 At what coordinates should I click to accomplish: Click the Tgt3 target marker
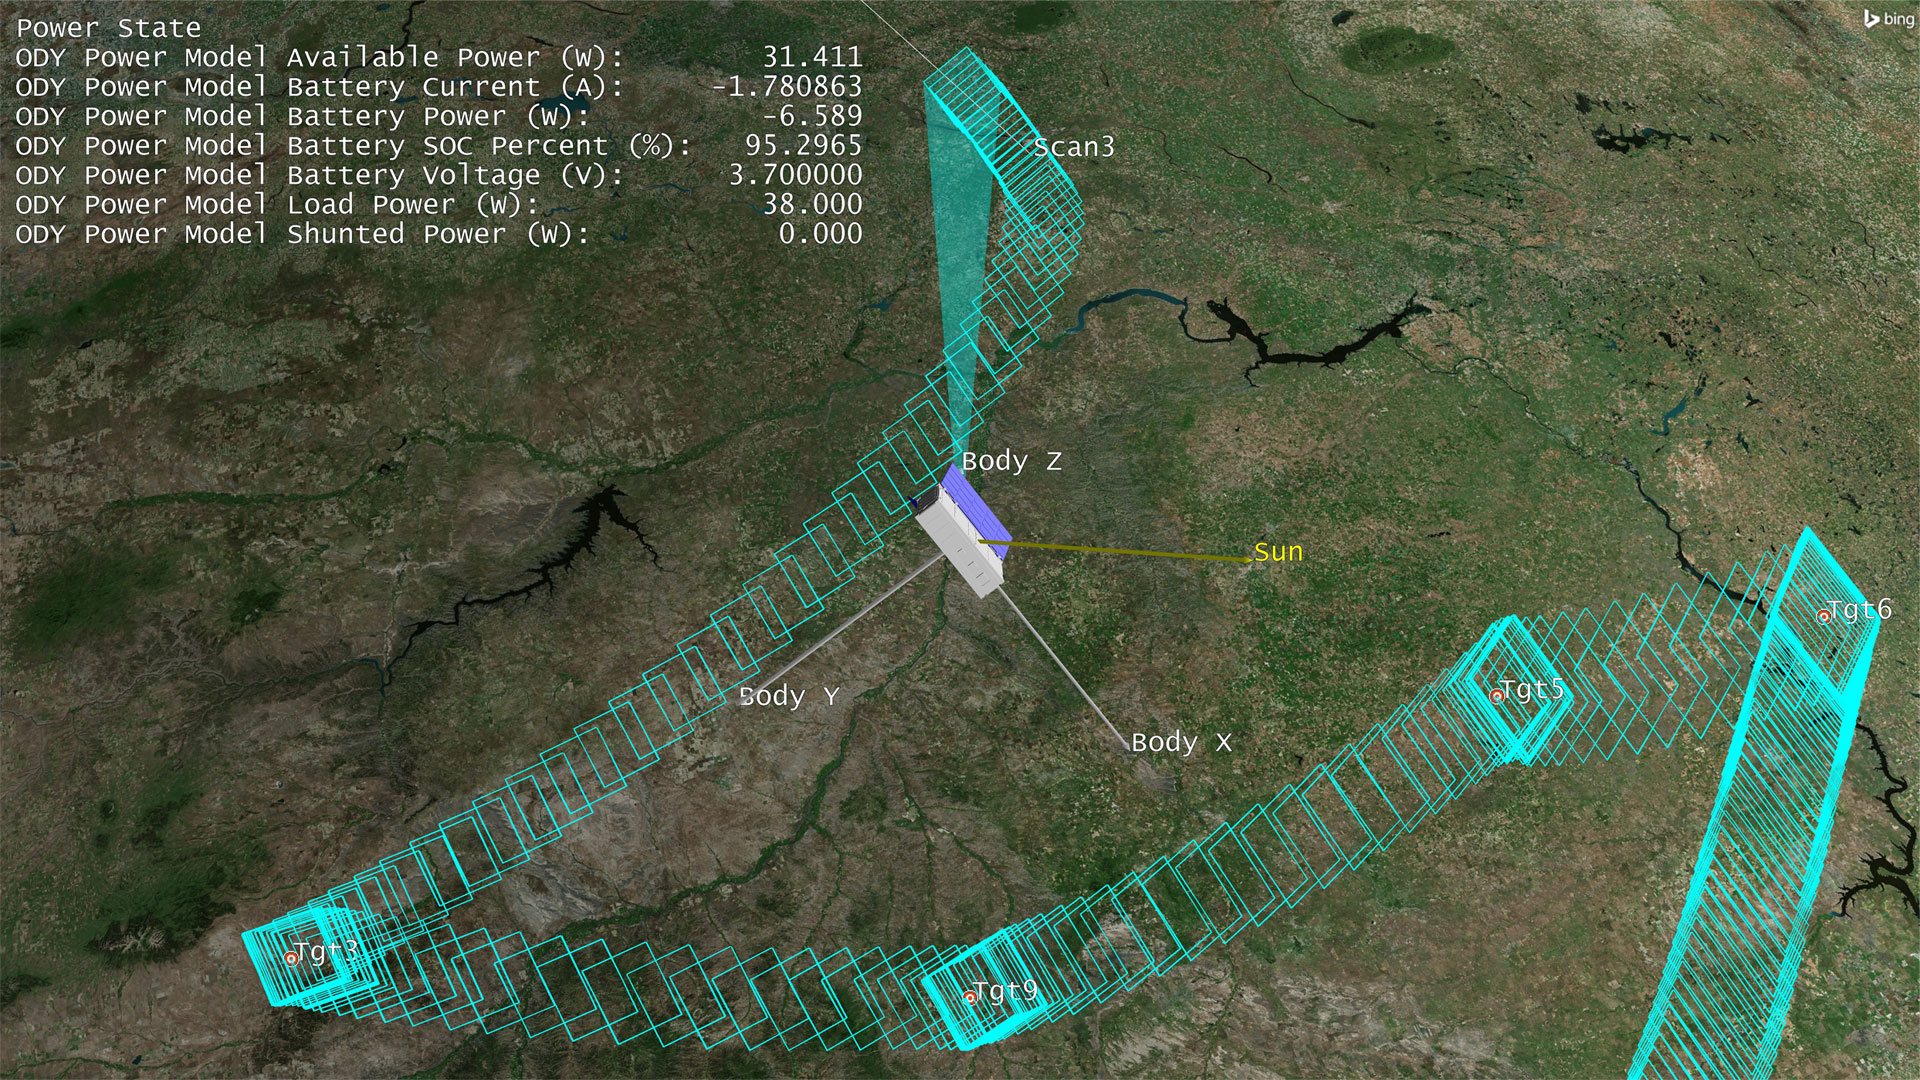(291, 958)
